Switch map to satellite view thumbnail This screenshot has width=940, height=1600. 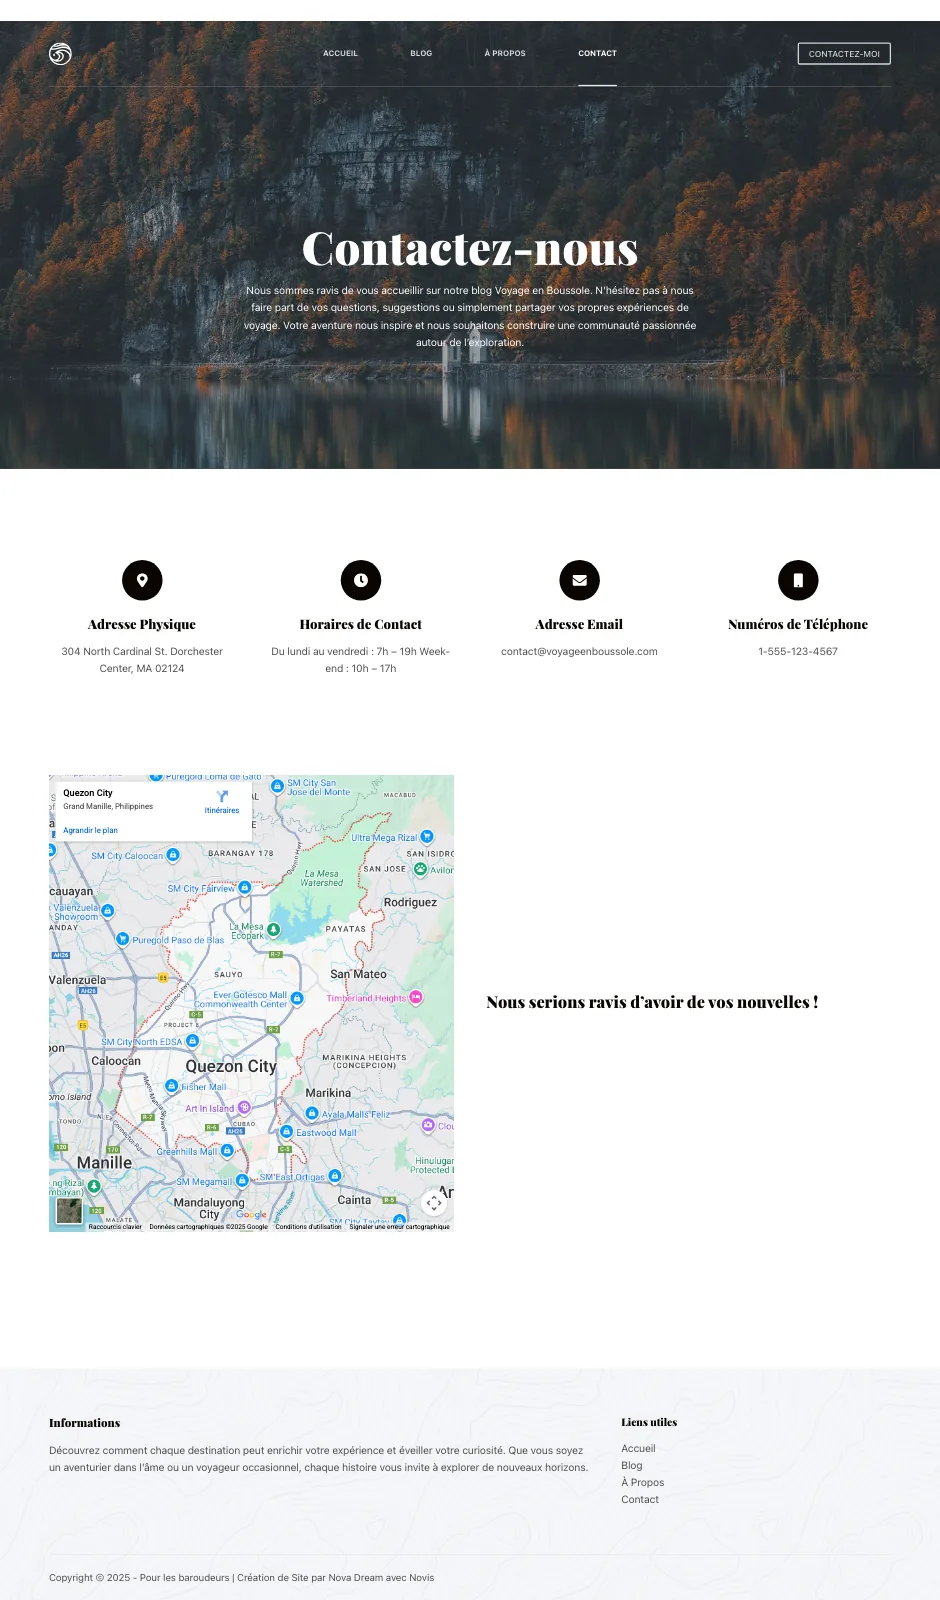[x=69, y=1210]
